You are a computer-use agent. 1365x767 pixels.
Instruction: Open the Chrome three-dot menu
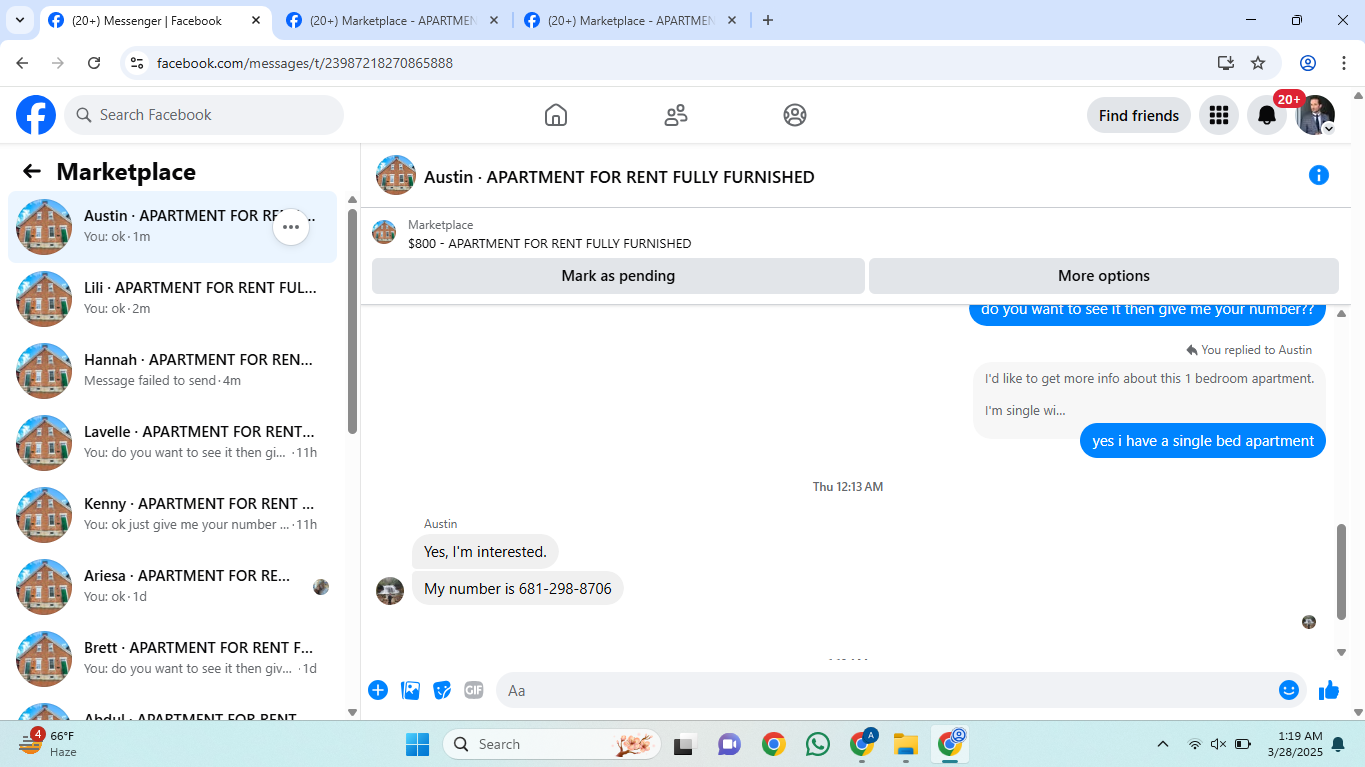[x=1344, y=63]
